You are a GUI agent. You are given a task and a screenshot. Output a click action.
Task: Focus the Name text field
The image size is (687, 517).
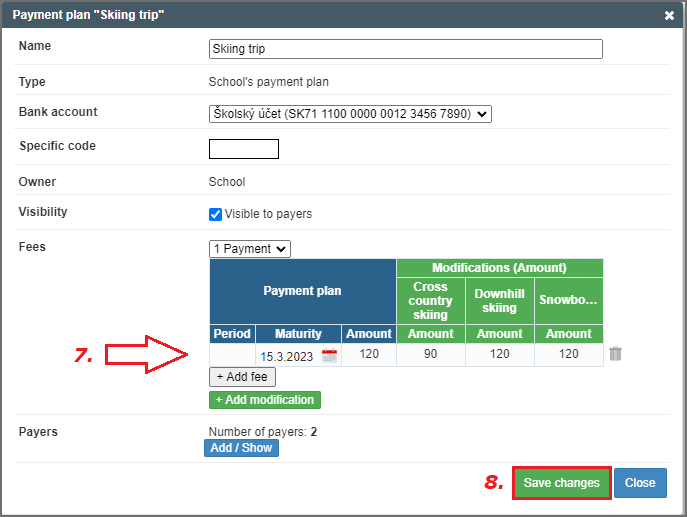406,49
